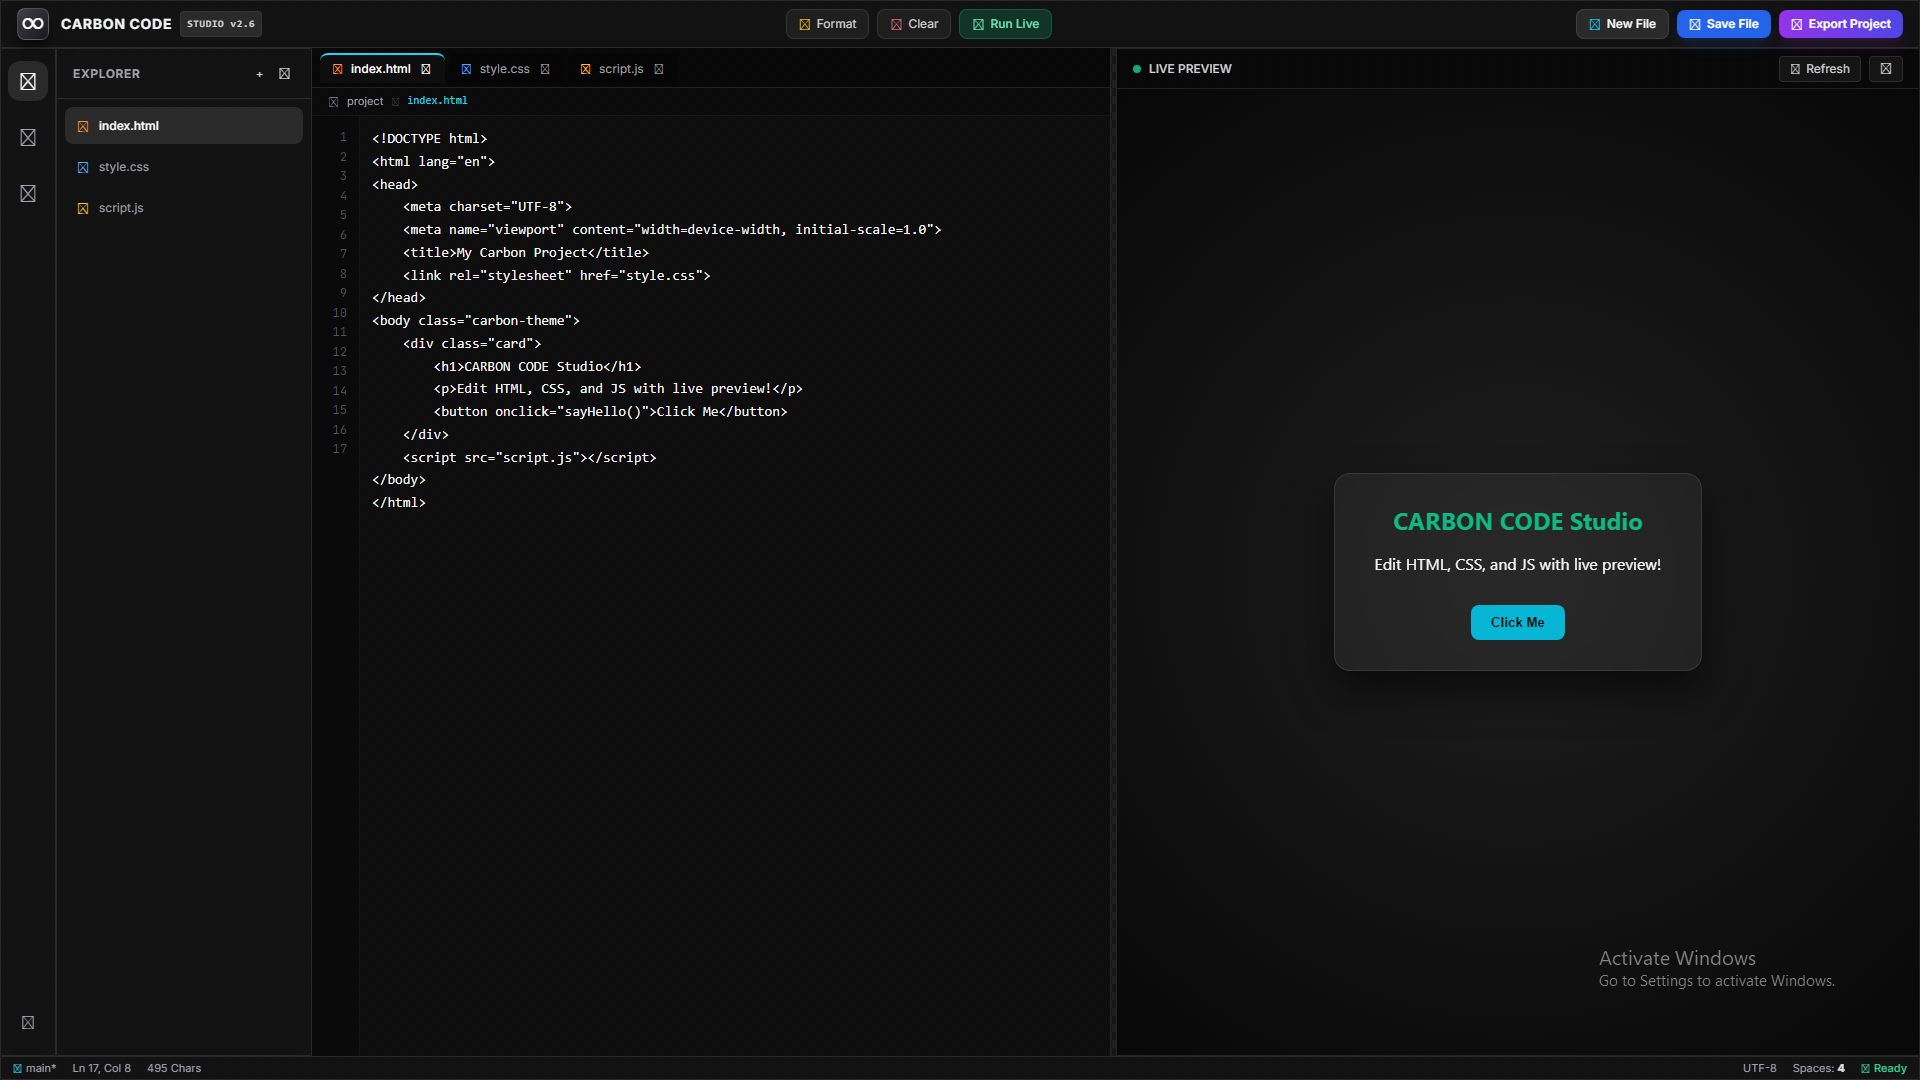Viewport: 1920px width, 1080px height.
Task: Open the second activity bar icon
Action: 28,137
